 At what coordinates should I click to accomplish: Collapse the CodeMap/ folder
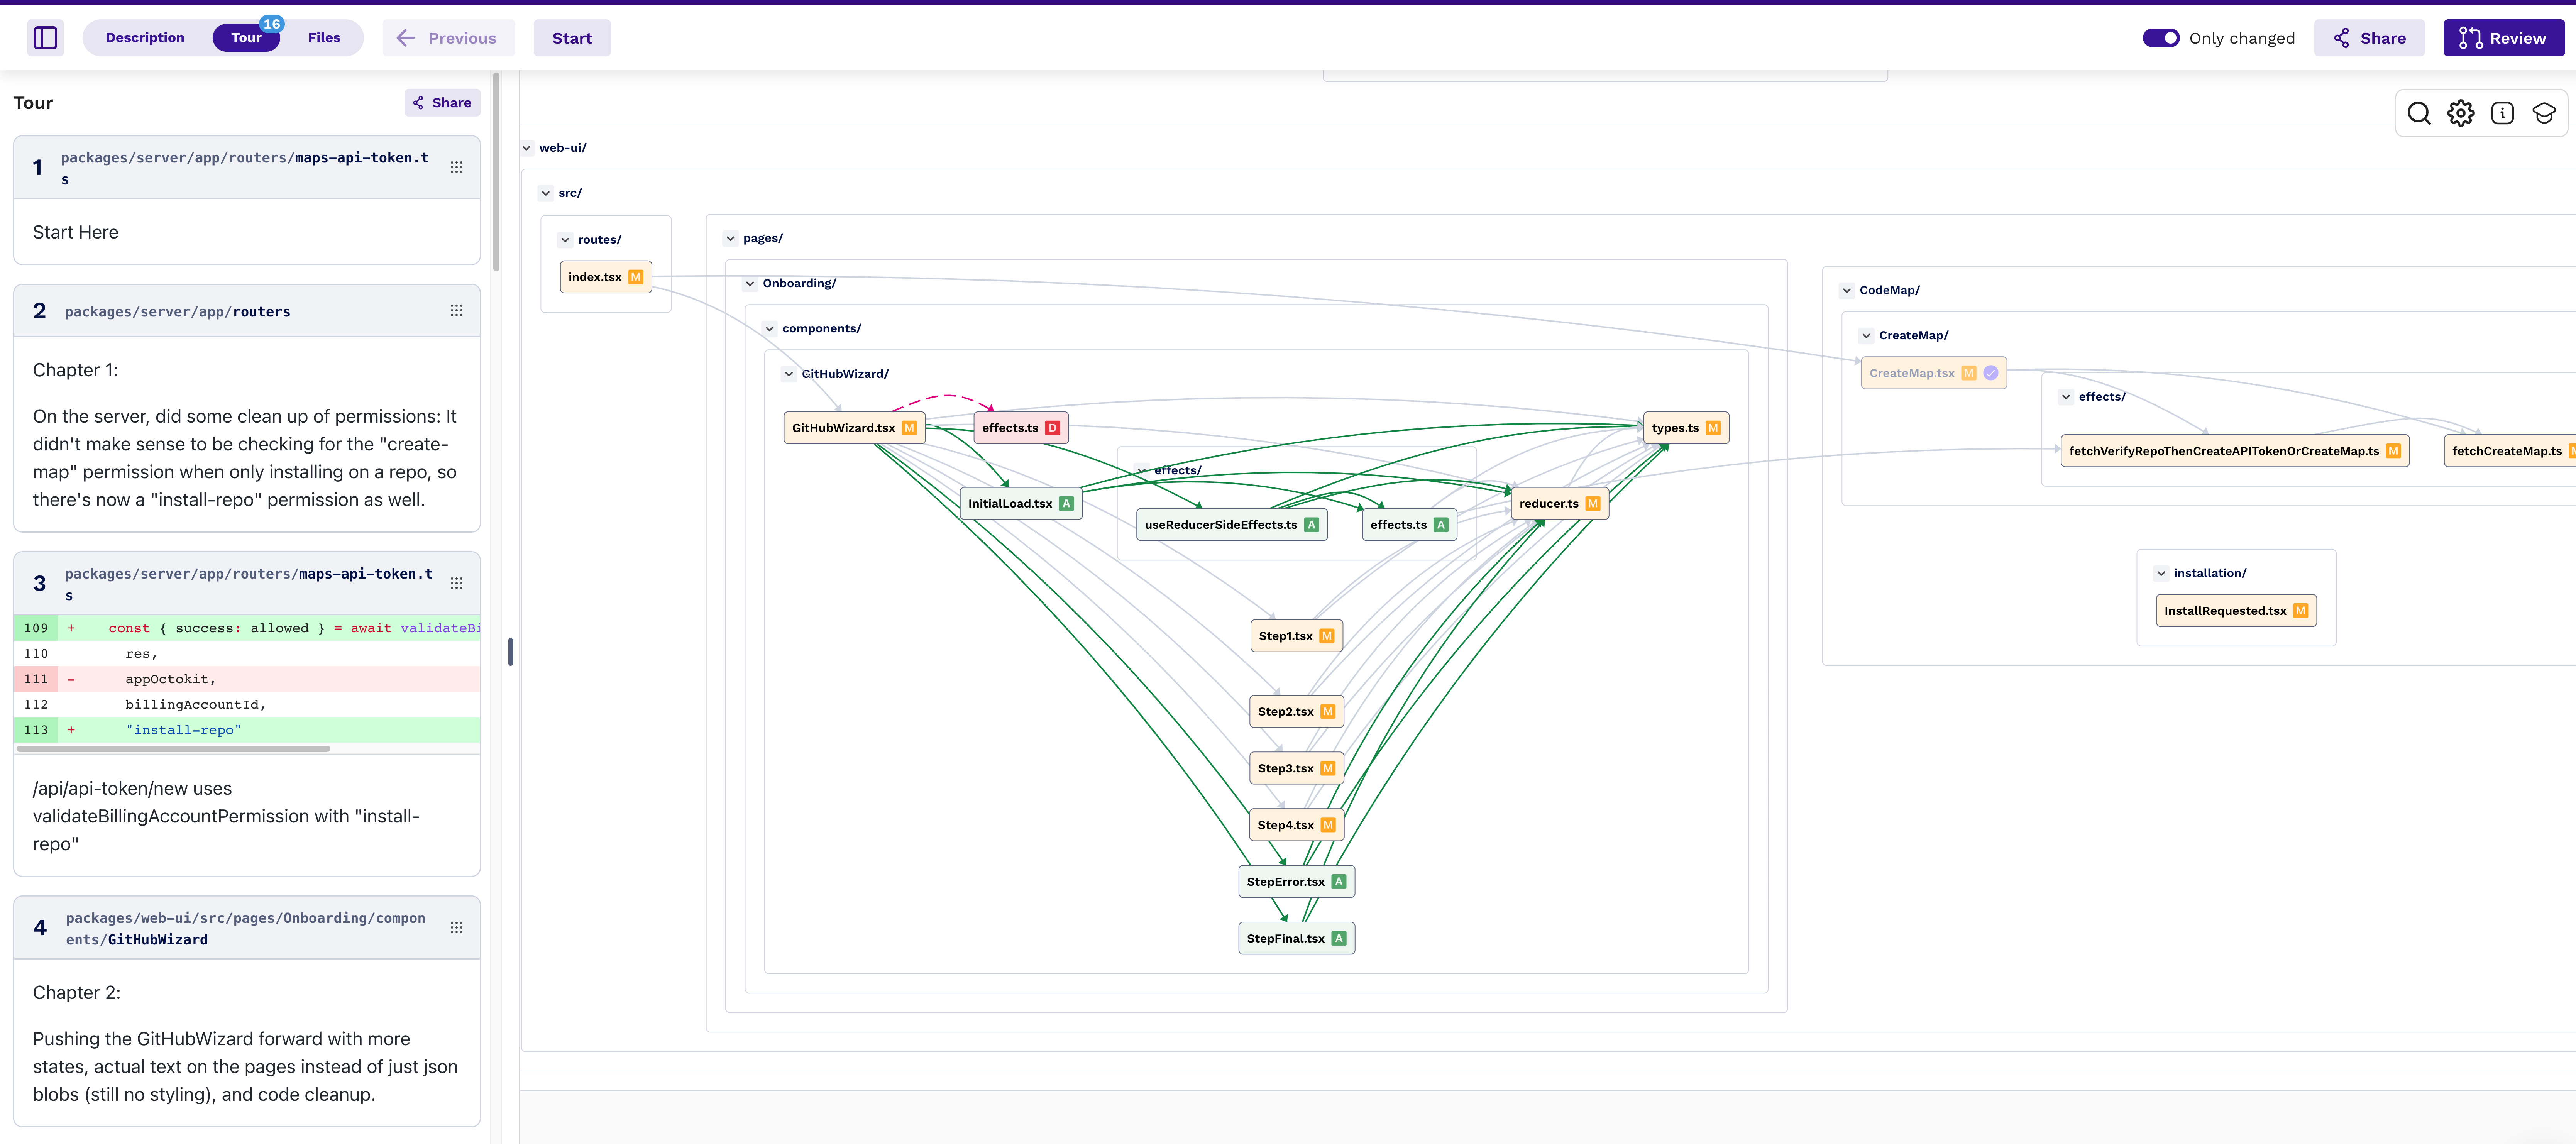(1847, 291)
